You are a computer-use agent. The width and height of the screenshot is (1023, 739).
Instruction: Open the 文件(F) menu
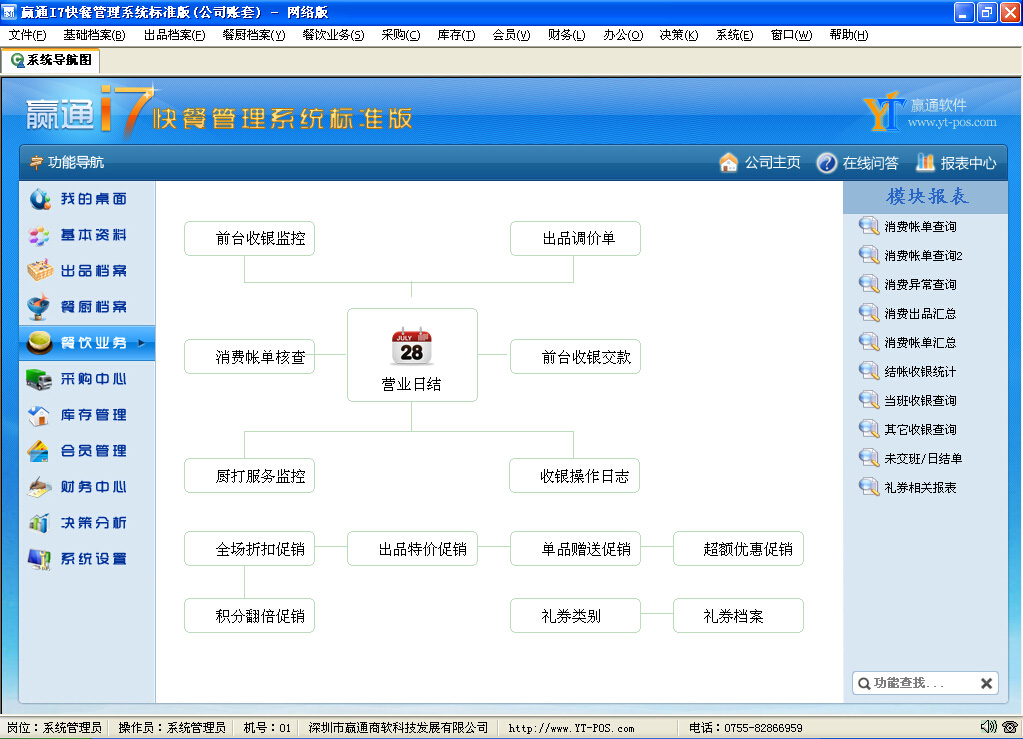(x=27, y=35)
